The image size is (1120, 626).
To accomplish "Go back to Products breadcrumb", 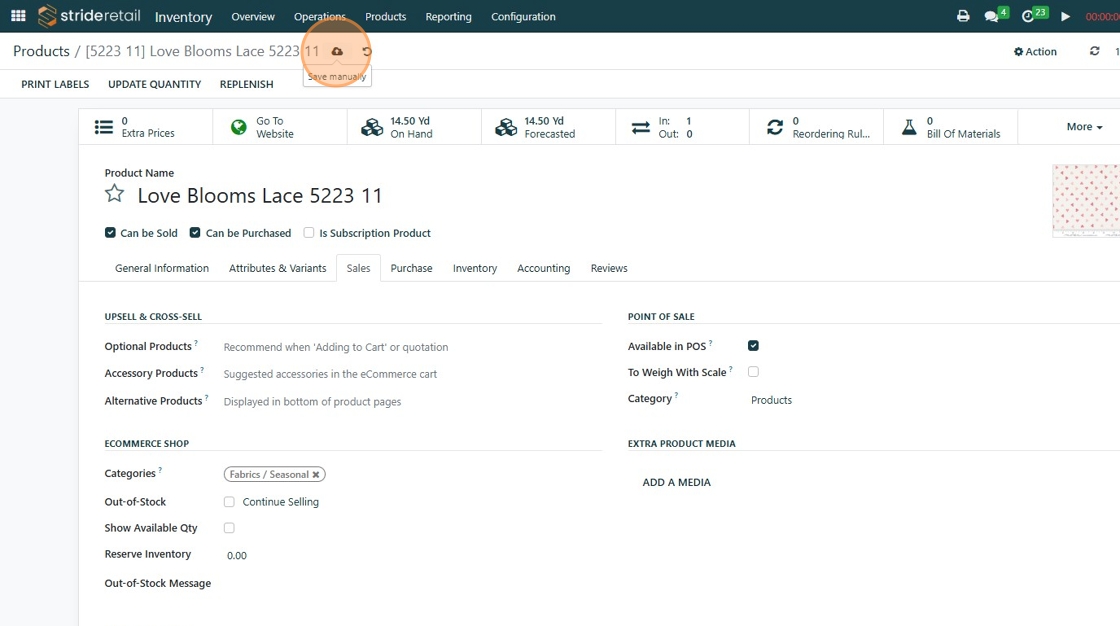I will [x=41, y=51].
